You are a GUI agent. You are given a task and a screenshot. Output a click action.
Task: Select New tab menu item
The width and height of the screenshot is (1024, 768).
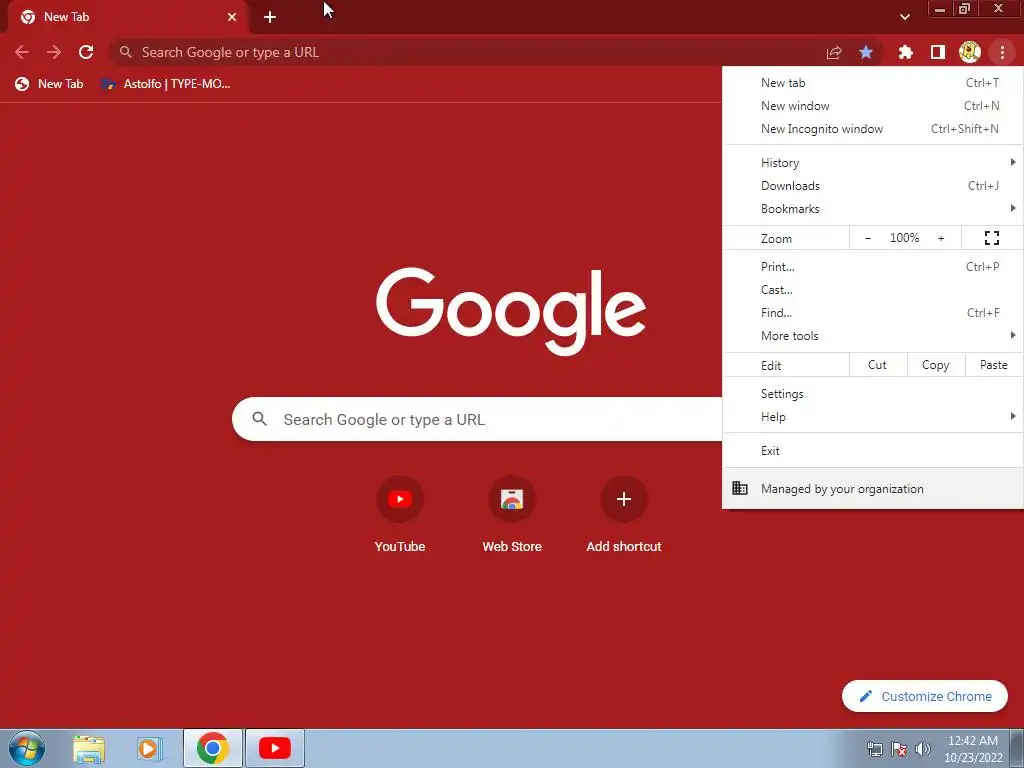pyautogui.click(x=872, y=83)
